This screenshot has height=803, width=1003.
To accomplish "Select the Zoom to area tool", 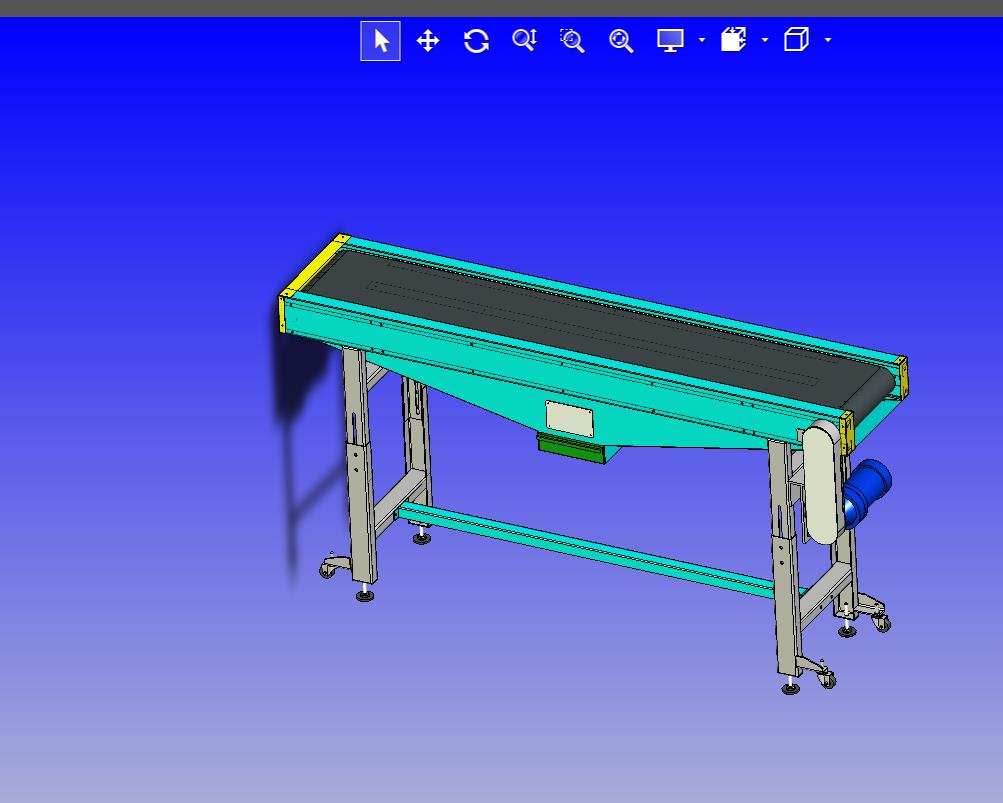I will (572, 40).
